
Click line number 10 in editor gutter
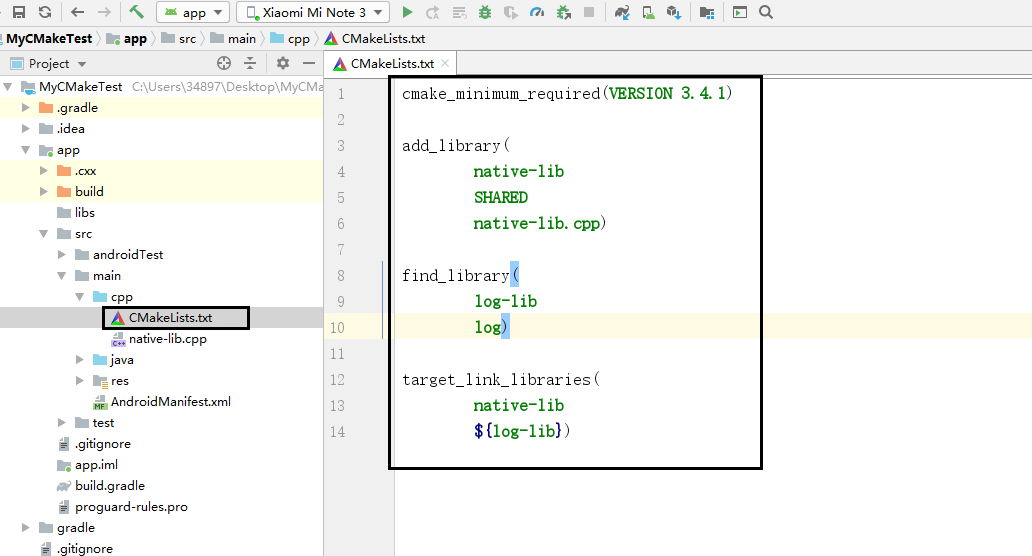click(337, 327)
